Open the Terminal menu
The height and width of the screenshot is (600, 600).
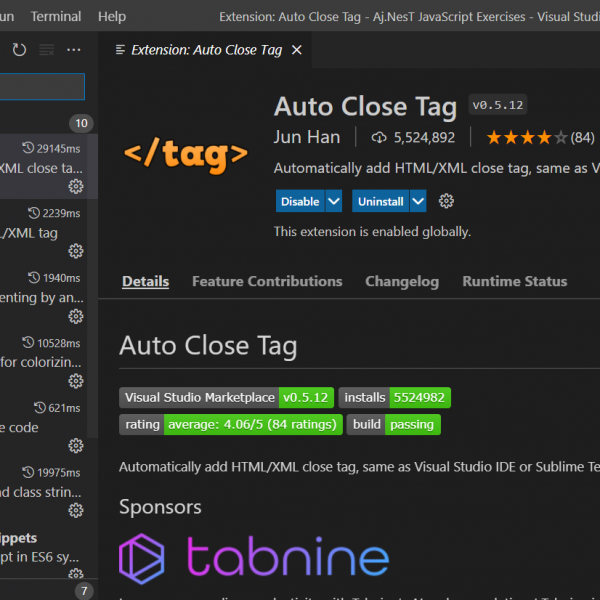click(x=56, y=16)
